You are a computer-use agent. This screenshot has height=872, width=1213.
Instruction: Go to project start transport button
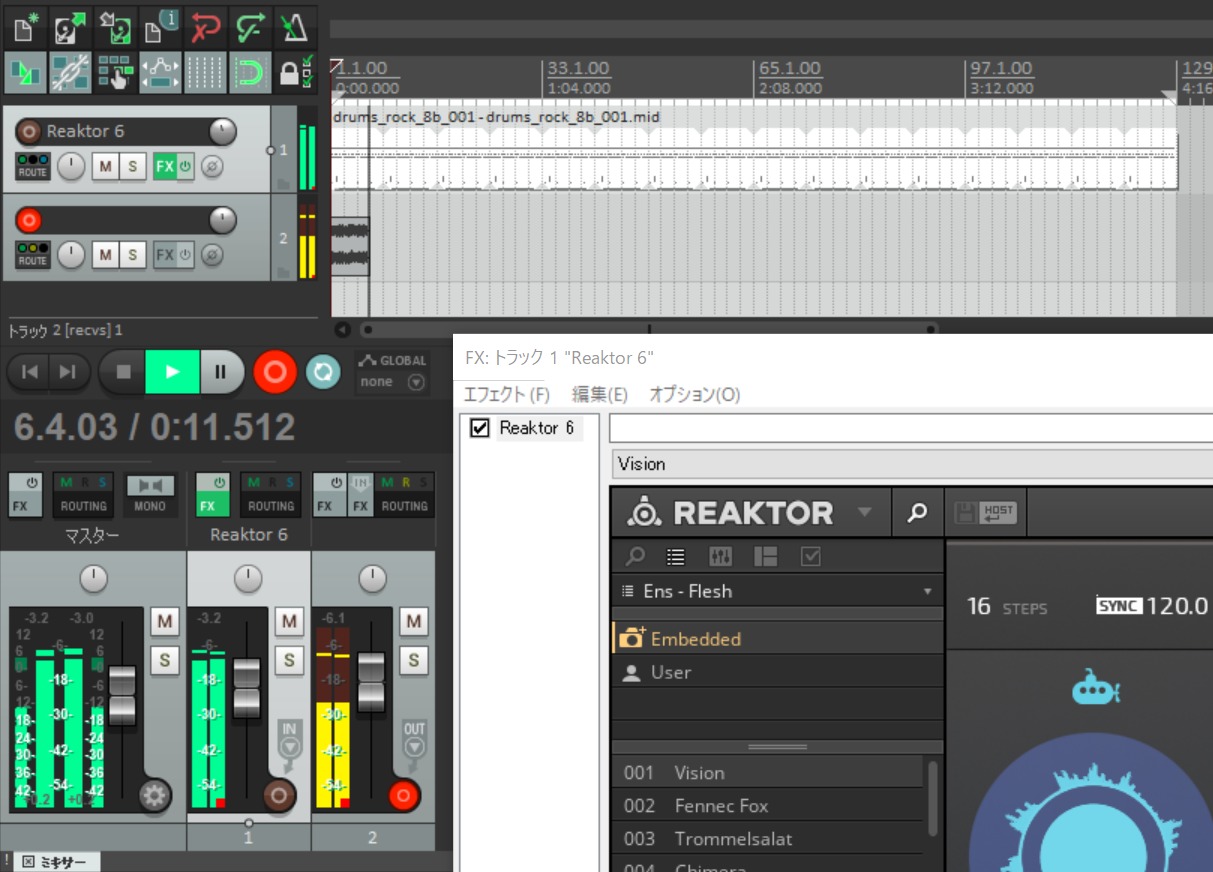(30, 372)
